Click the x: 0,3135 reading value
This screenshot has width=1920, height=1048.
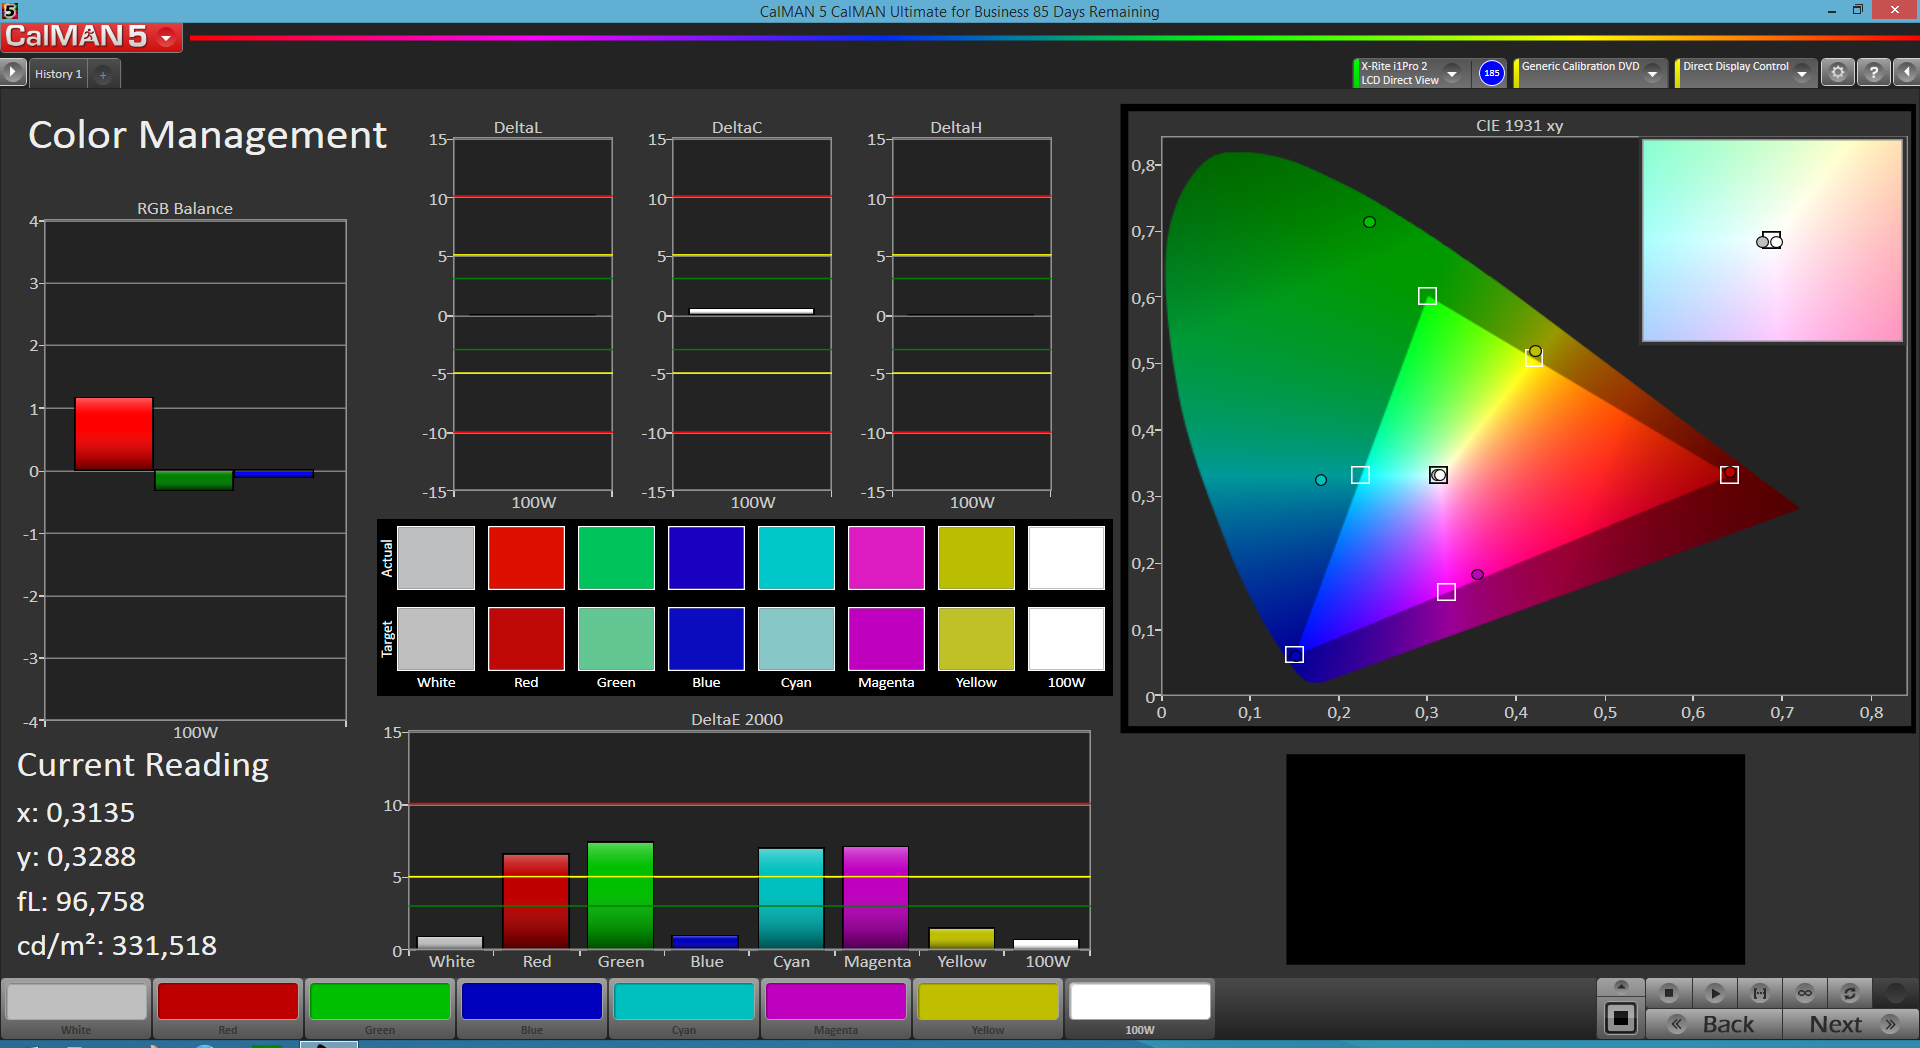point(76,812)
